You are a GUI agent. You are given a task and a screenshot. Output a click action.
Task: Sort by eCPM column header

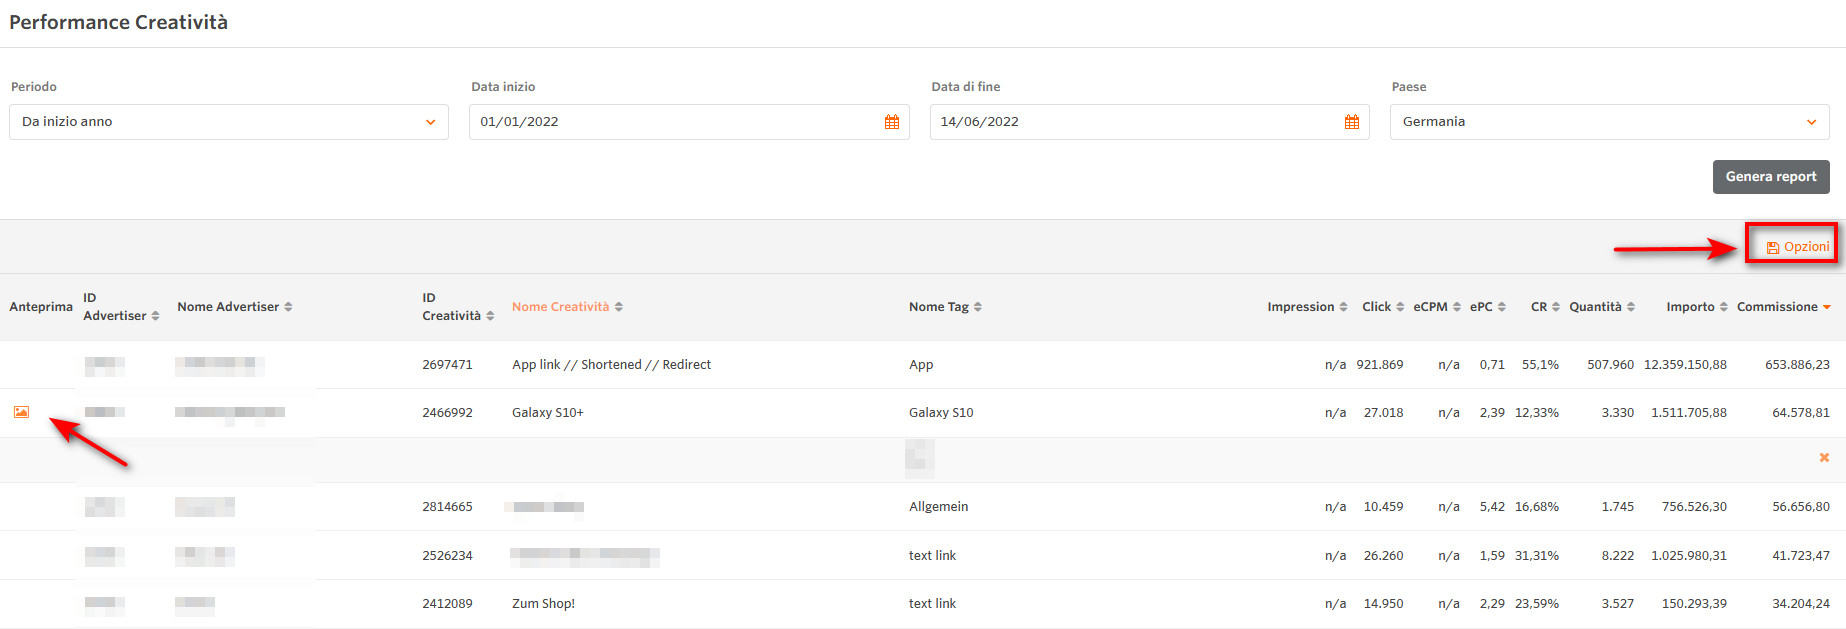pyautogui.click(x=1430, y=307)
